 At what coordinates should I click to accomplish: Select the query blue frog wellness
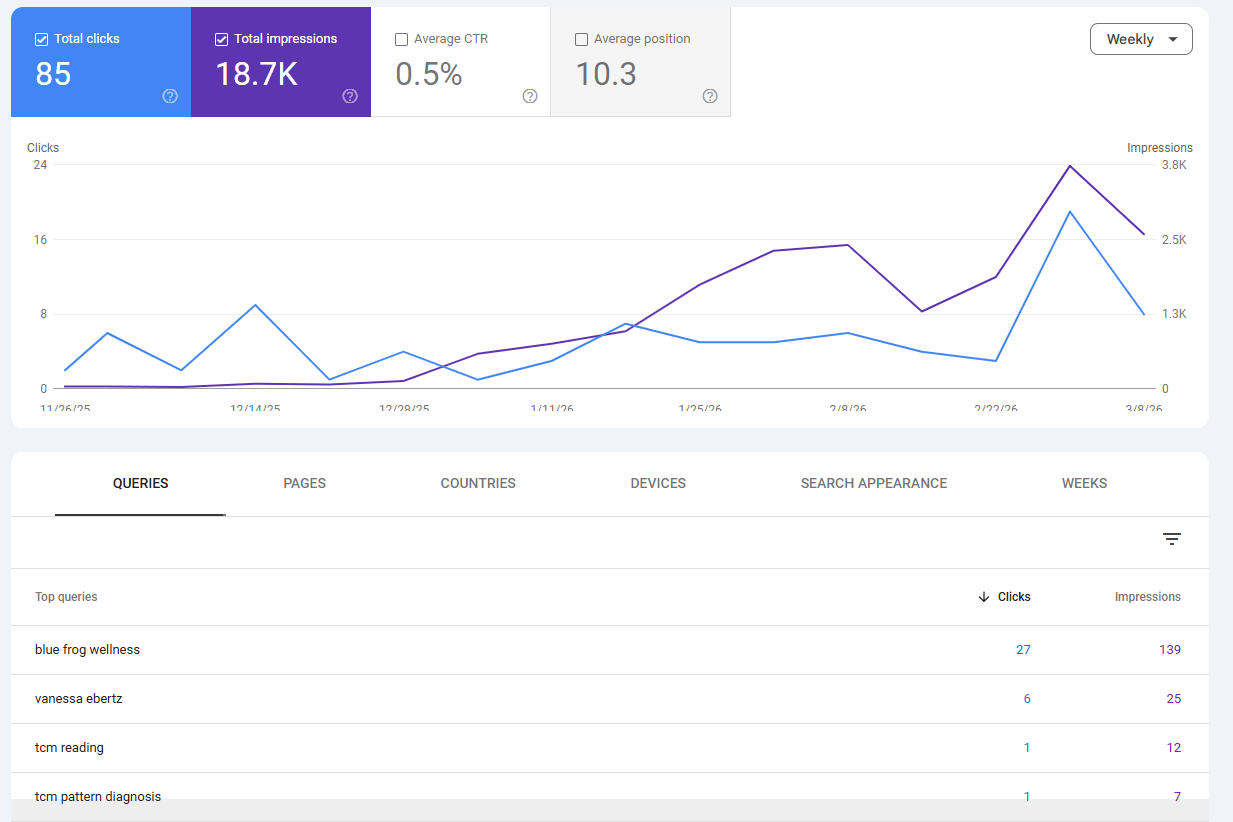coord(88,649)
